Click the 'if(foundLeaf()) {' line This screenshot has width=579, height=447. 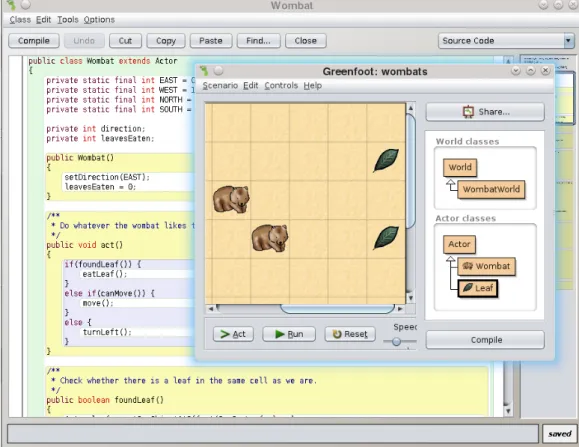click(x=103, y=265)
